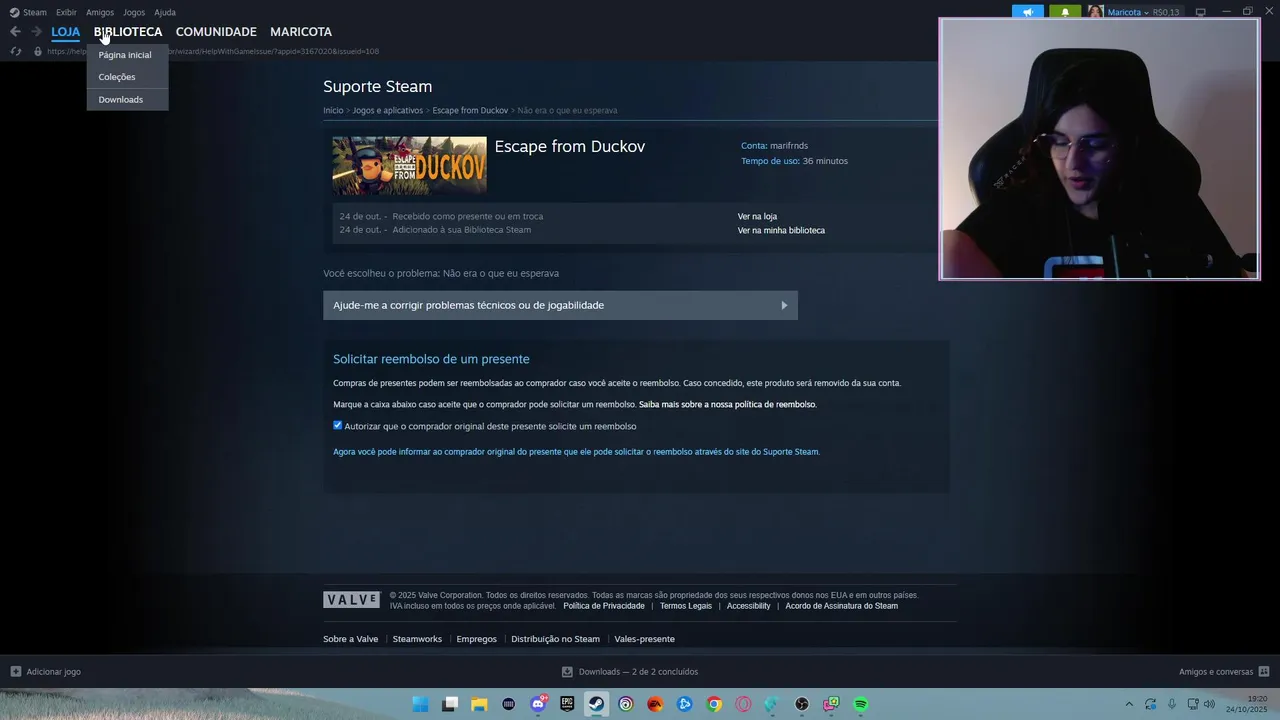Click Sobre a Valve footer link
This screenshot has width=1280, height=720.
[x=350, y=639]
